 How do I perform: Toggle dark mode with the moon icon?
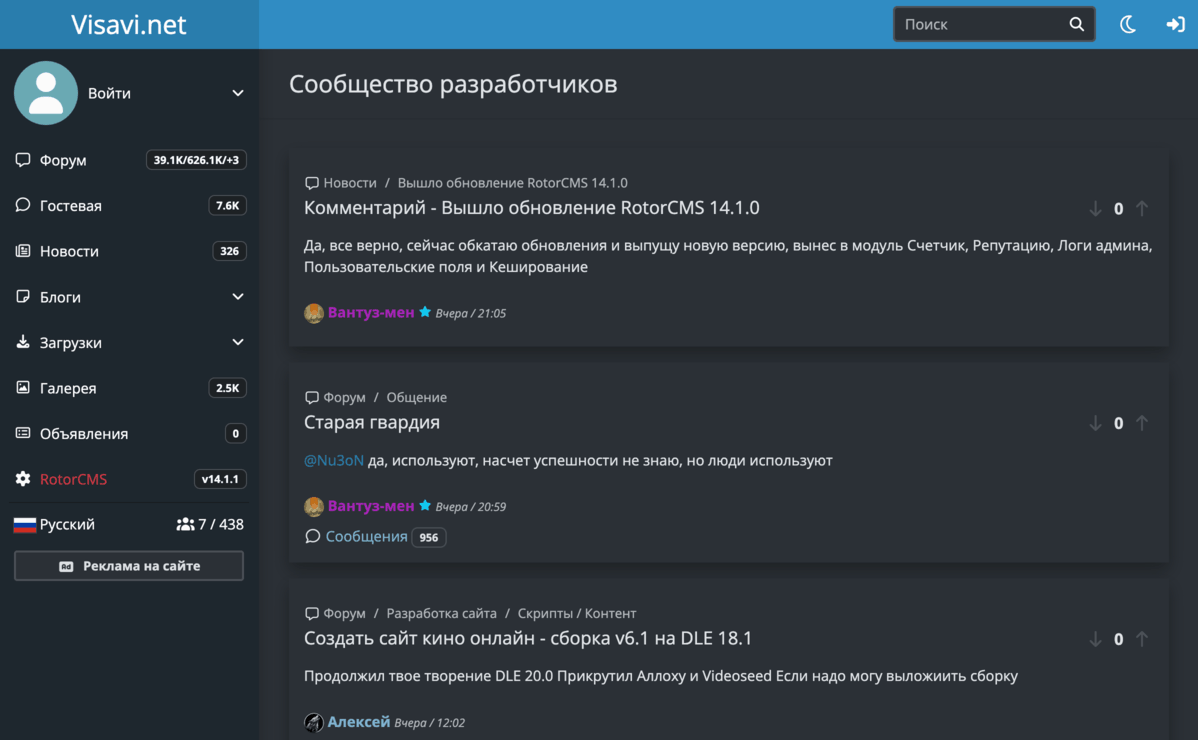click(x=1128, y=24)
